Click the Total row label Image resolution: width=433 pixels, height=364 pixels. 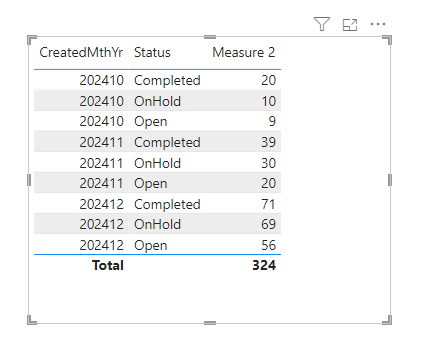(108, 265)
